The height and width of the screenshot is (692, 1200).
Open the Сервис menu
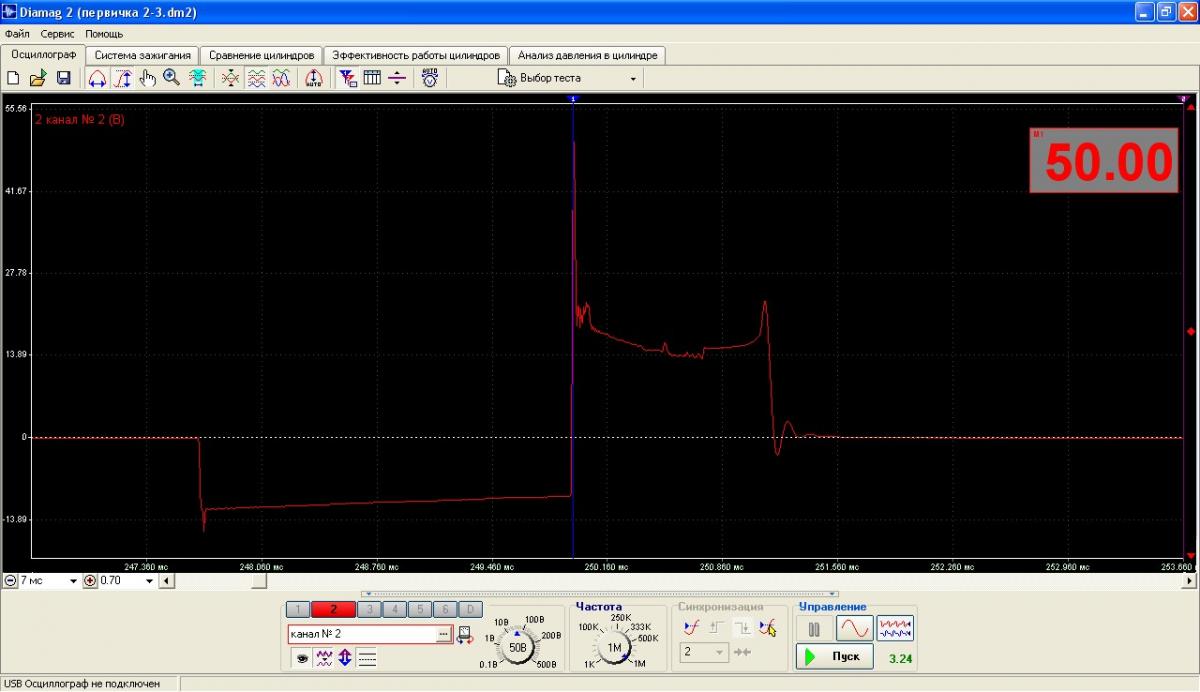coord(57,34)
